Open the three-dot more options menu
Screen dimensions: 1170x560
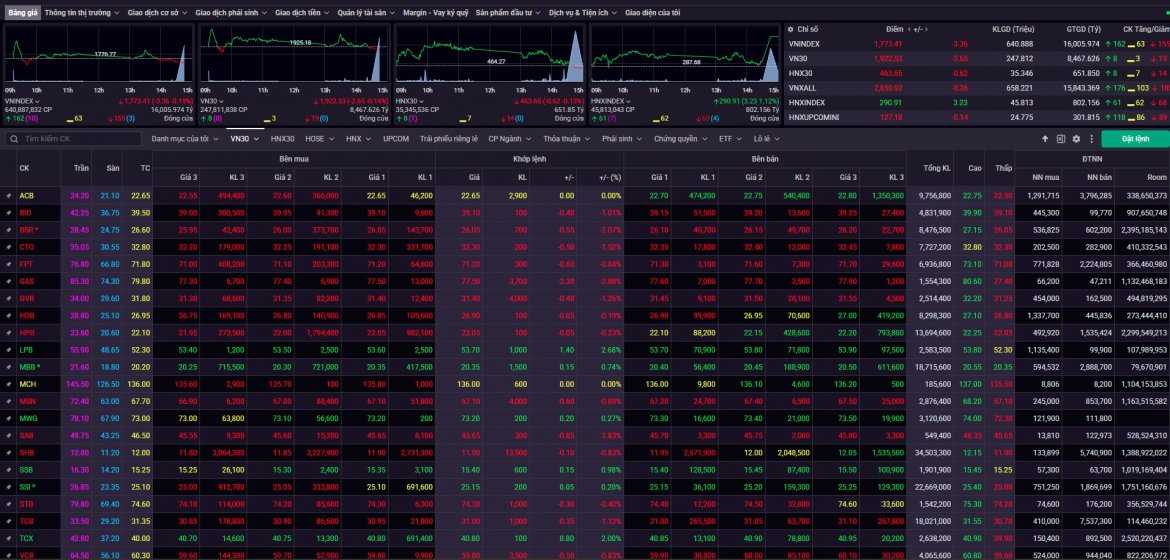(1092, 139)
